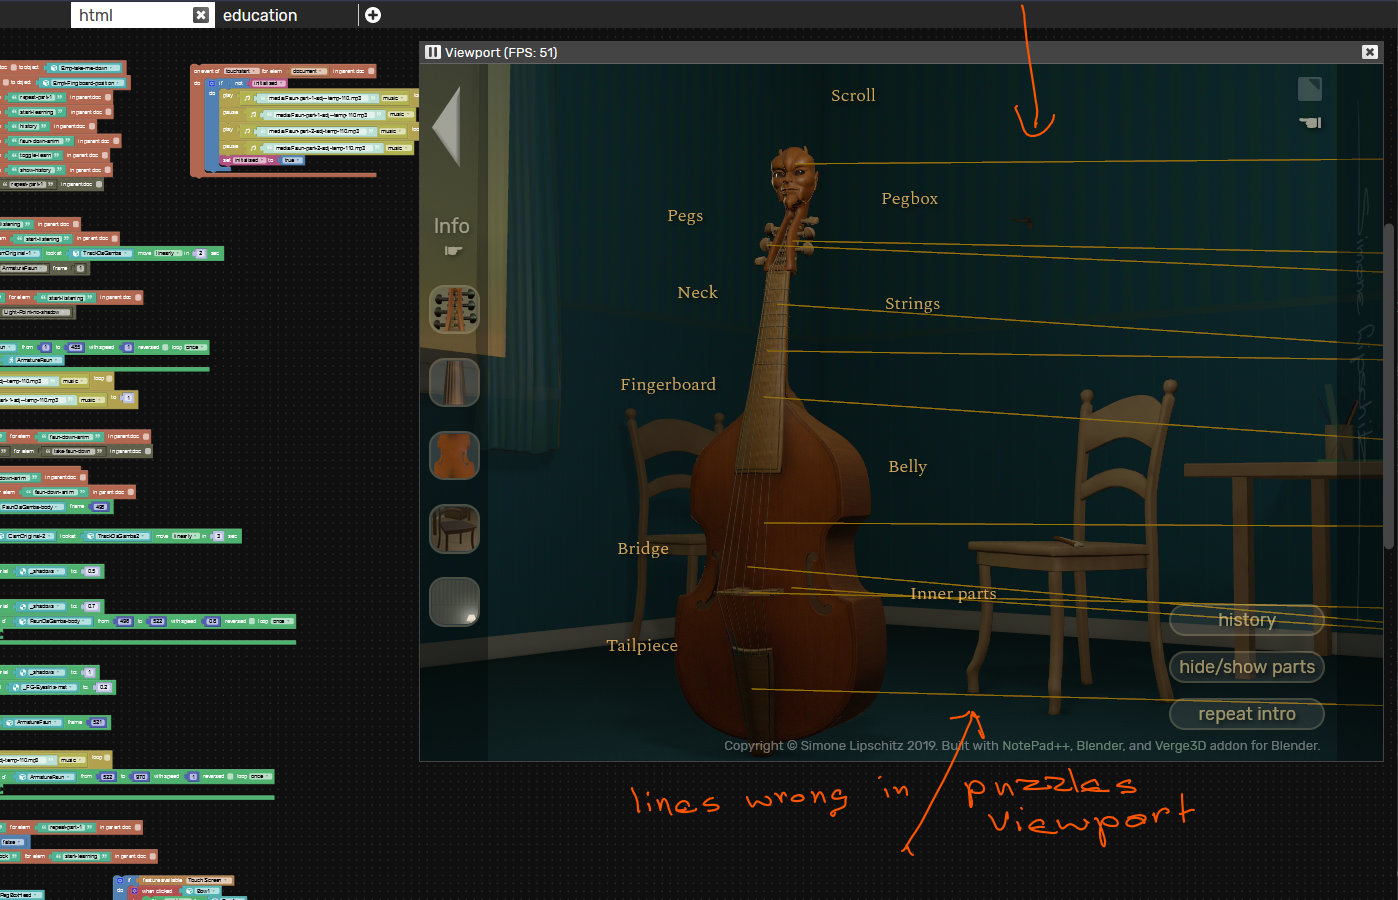Edit the 0.7 shadow value field
This screenshot has height=900, width=1398.
(x=91, y=606)
